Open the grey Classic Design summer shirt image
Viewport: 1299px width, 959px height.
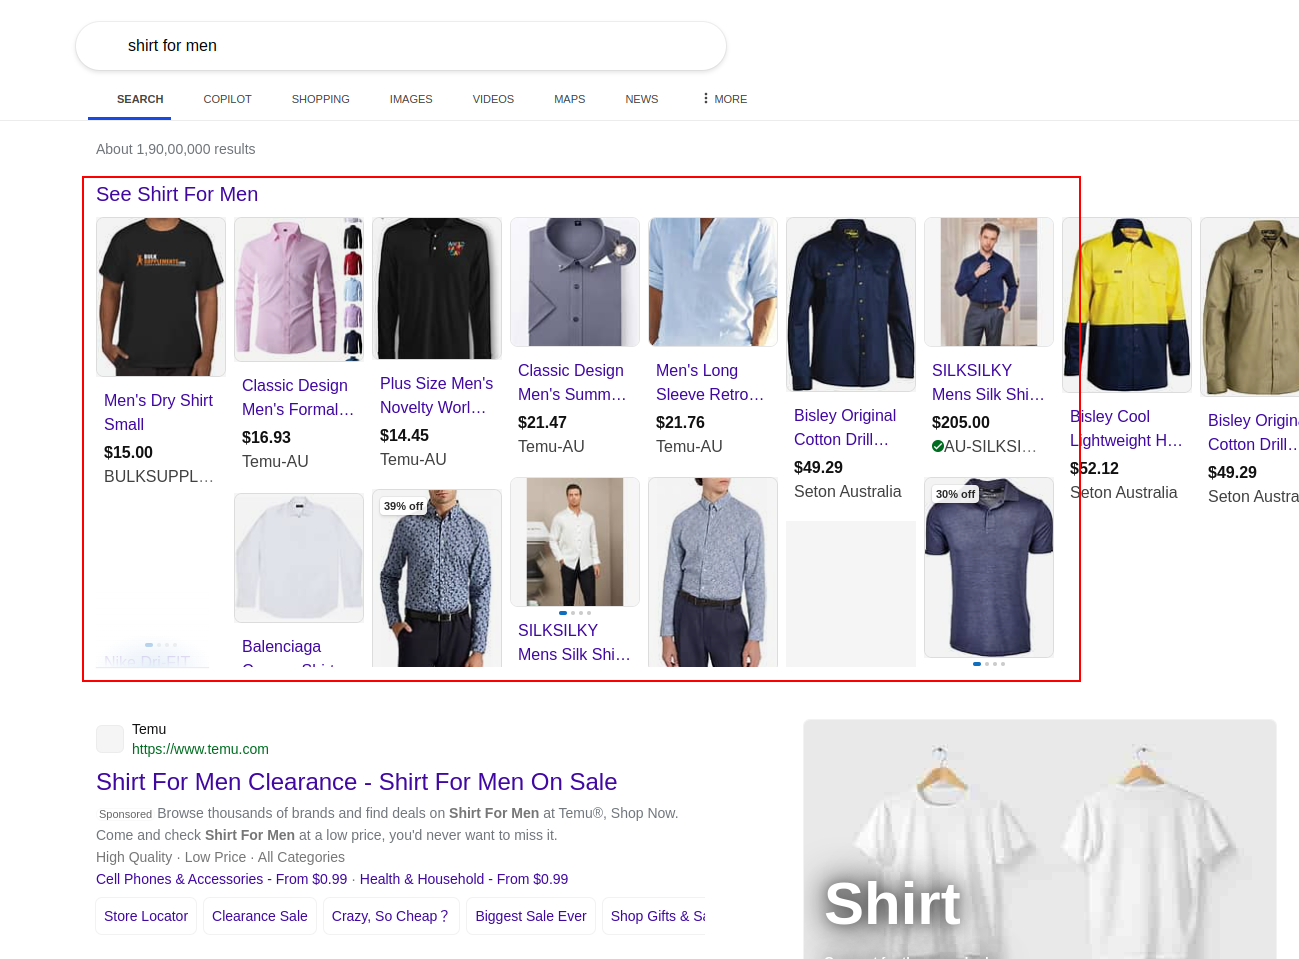575,282
